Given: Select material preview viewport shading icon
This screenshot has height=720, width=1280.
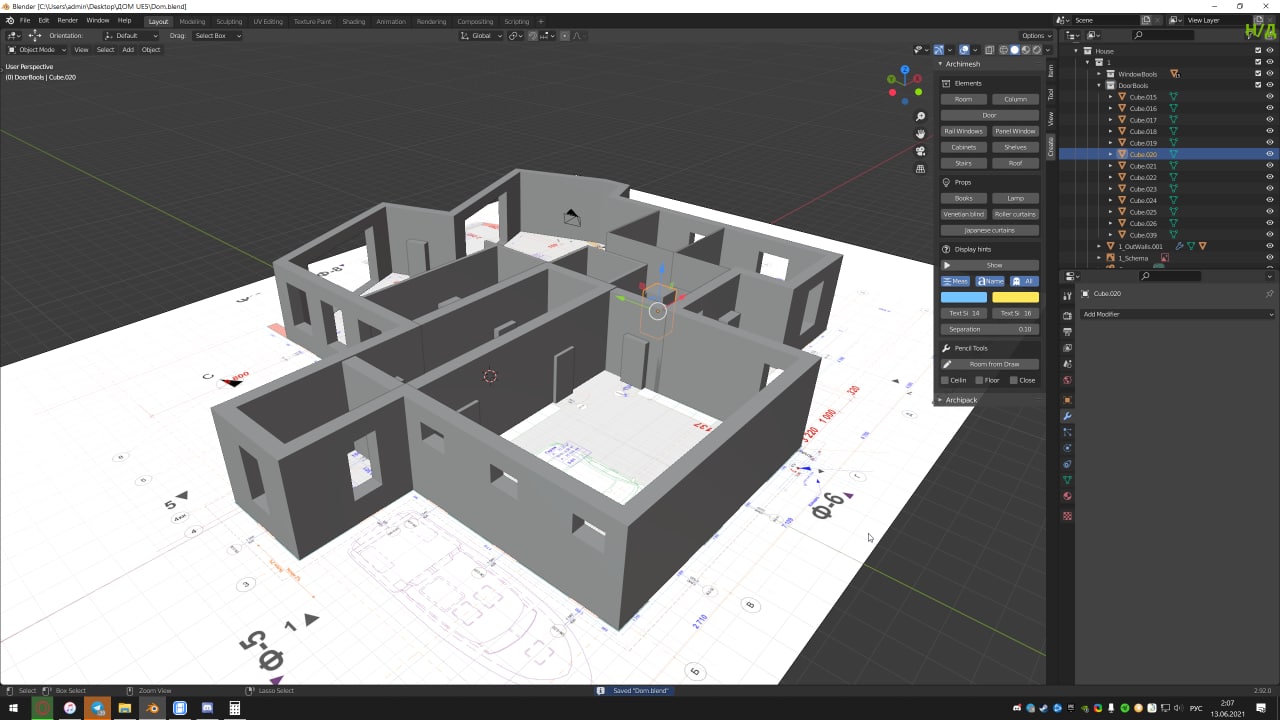Looking at the screenshot, I should [1026, 50].
